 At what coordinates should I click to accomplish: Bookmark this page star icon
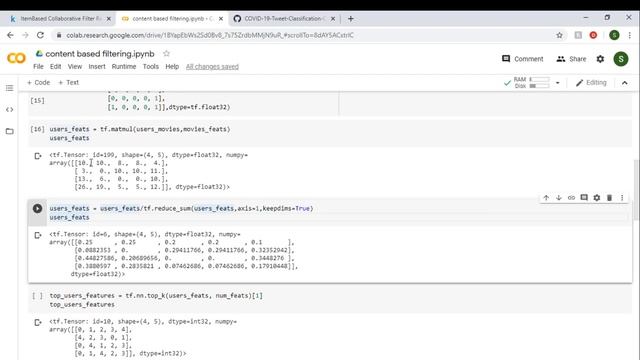pyautogui.click(x=559, y=35)
